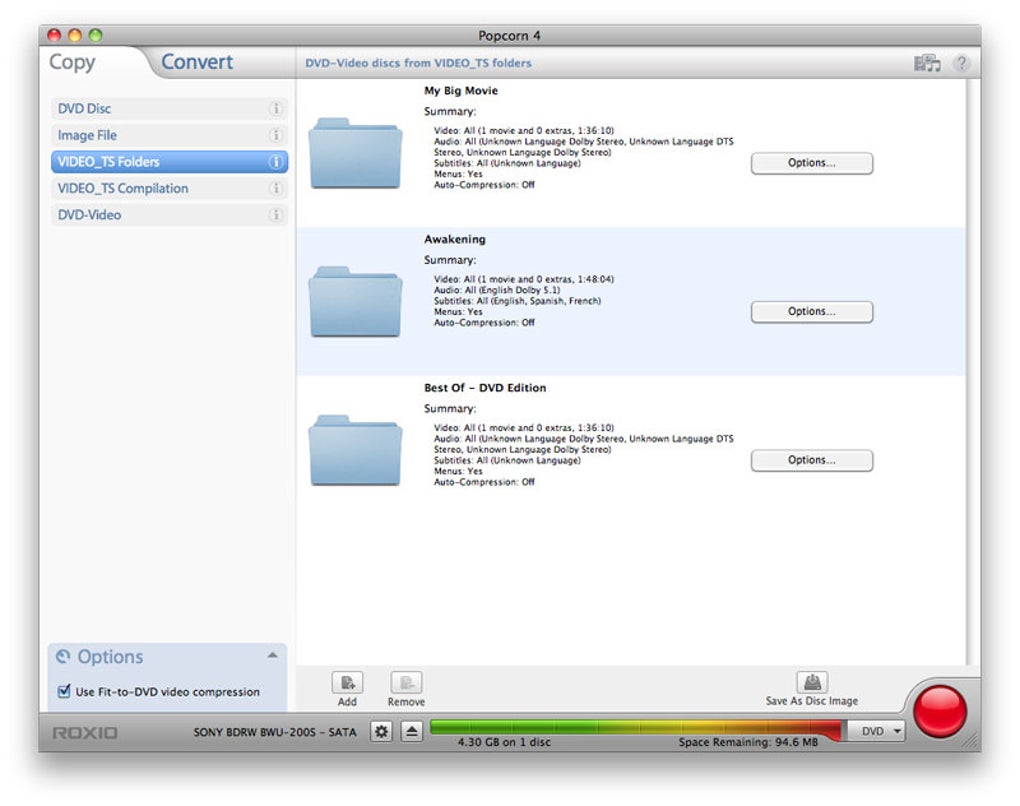
Task: Select DVD-Video in sidebar
Action: 169,215
